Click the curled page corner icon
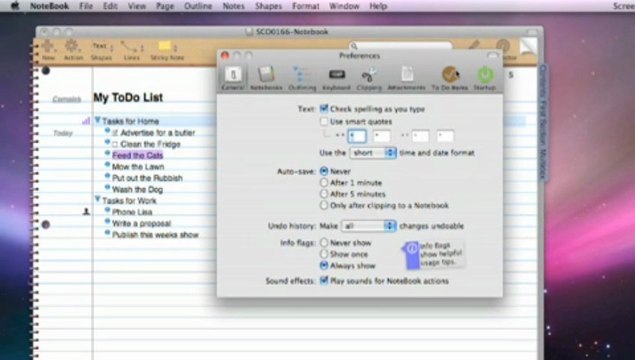Screen dimensions: 635x360 [x=528, y=47]
